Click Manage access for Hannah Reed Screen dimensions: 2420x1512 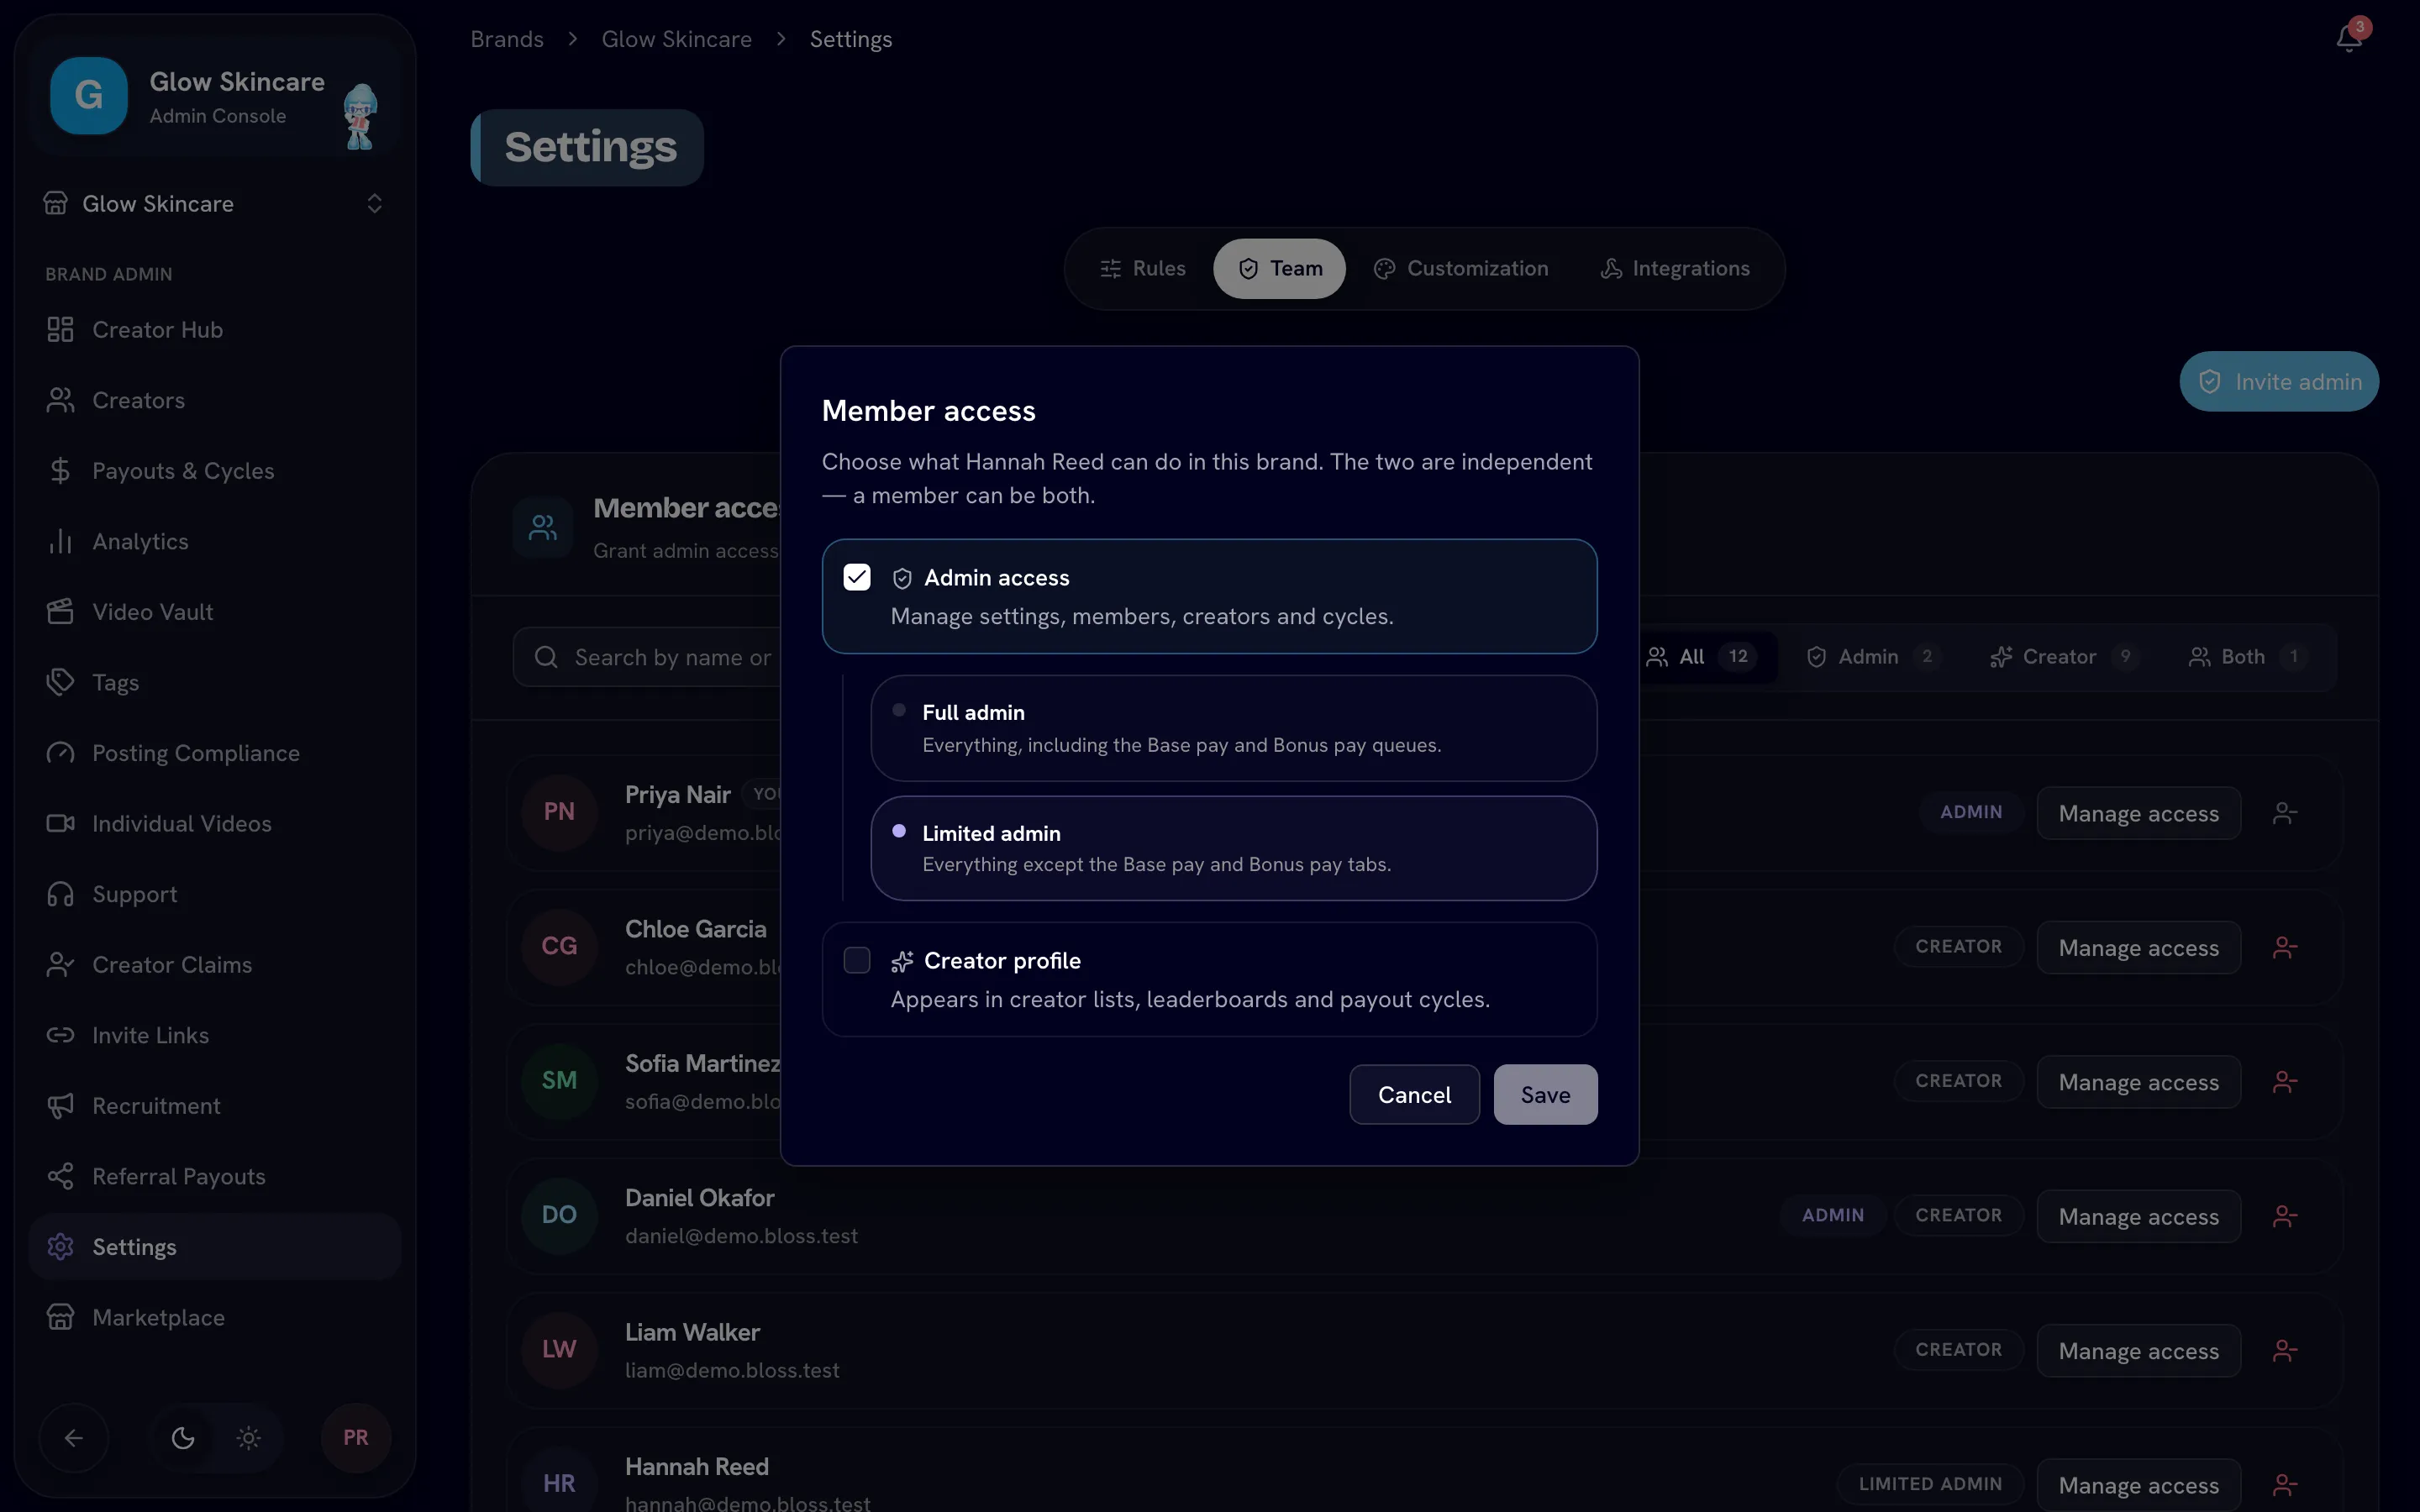tap(2138, 1486)
